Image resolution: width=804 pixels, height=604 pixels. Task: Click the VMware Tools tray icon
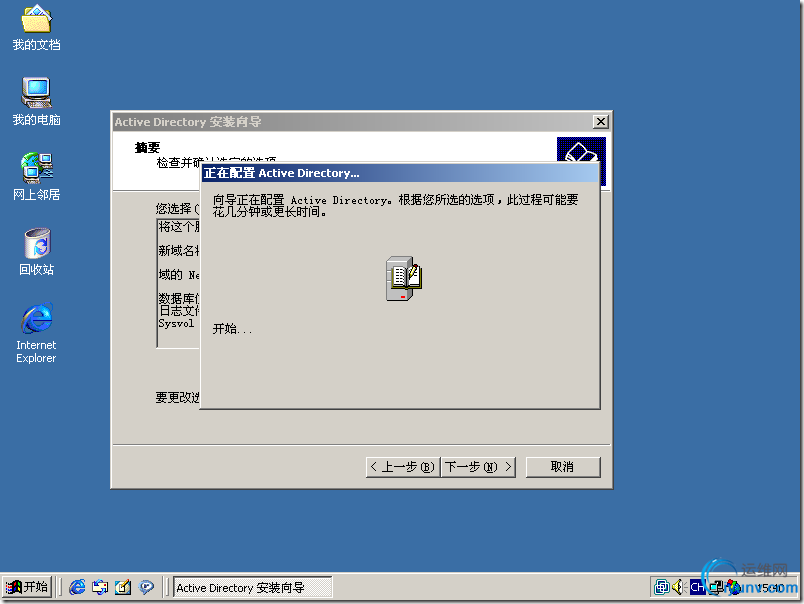pyautogui.click(x=662, y=587)
